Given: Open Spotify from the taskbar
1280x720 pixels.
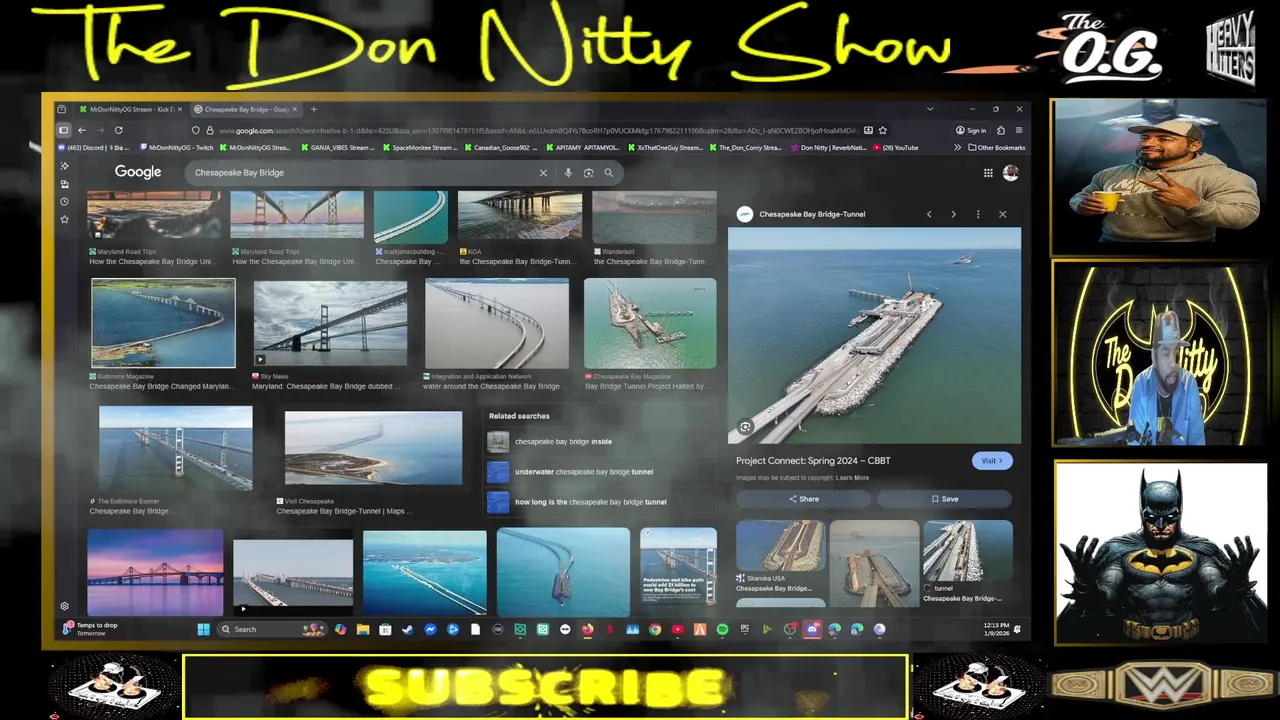Looking at the screenshot, I should [x=722, y=629].
